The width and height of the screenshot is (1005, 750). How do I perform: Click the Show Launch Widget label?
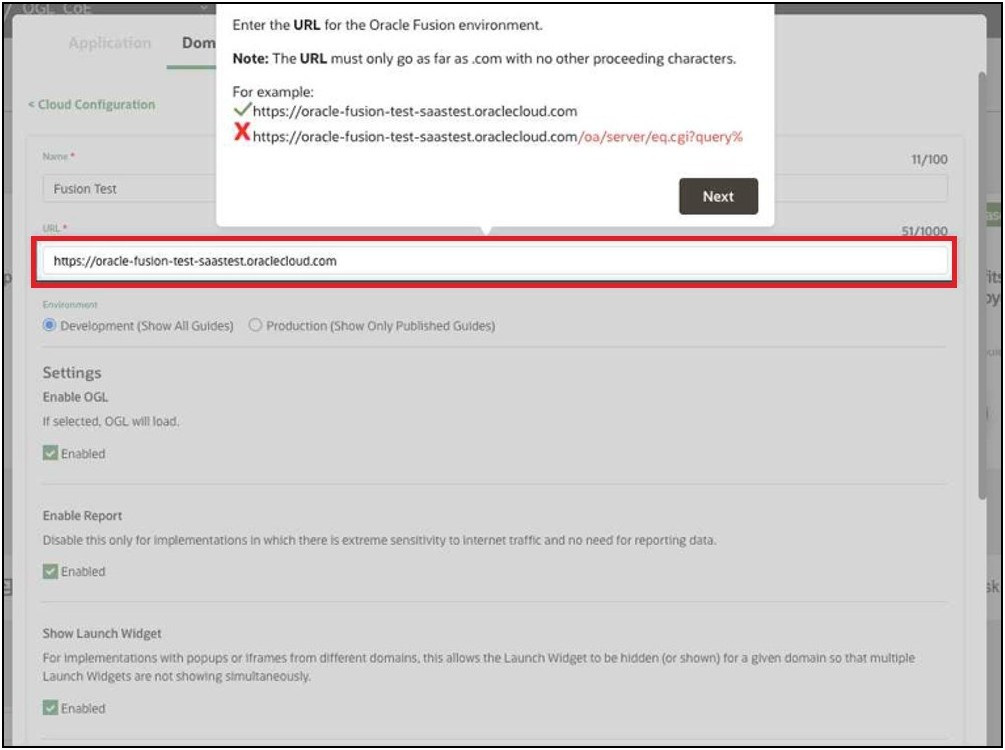pyautogui.click(x=102, y=633)
